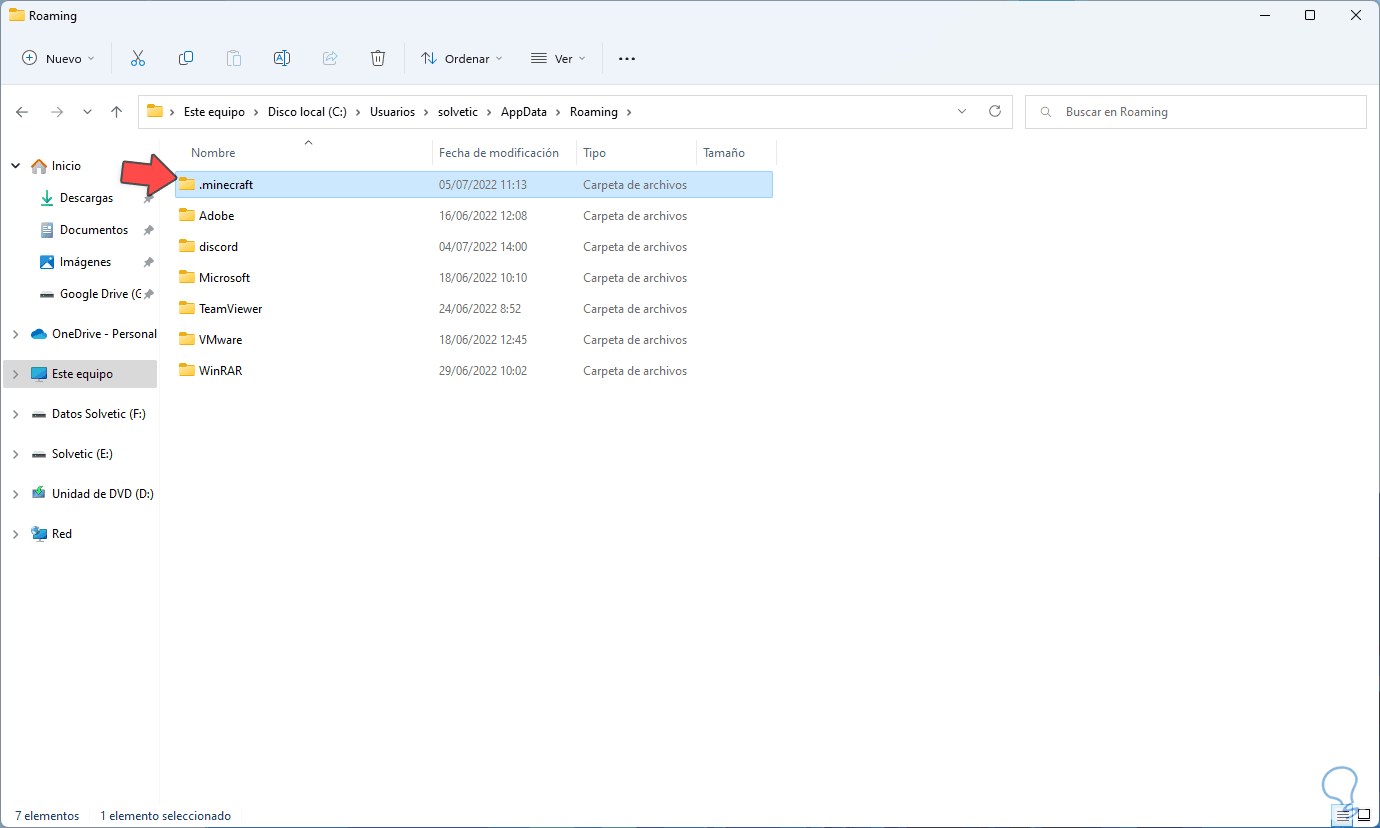Viewport: 1380px width, 828px height.
Task: Click the Share icon in toolbar
Action: click(x=330, y=58)
